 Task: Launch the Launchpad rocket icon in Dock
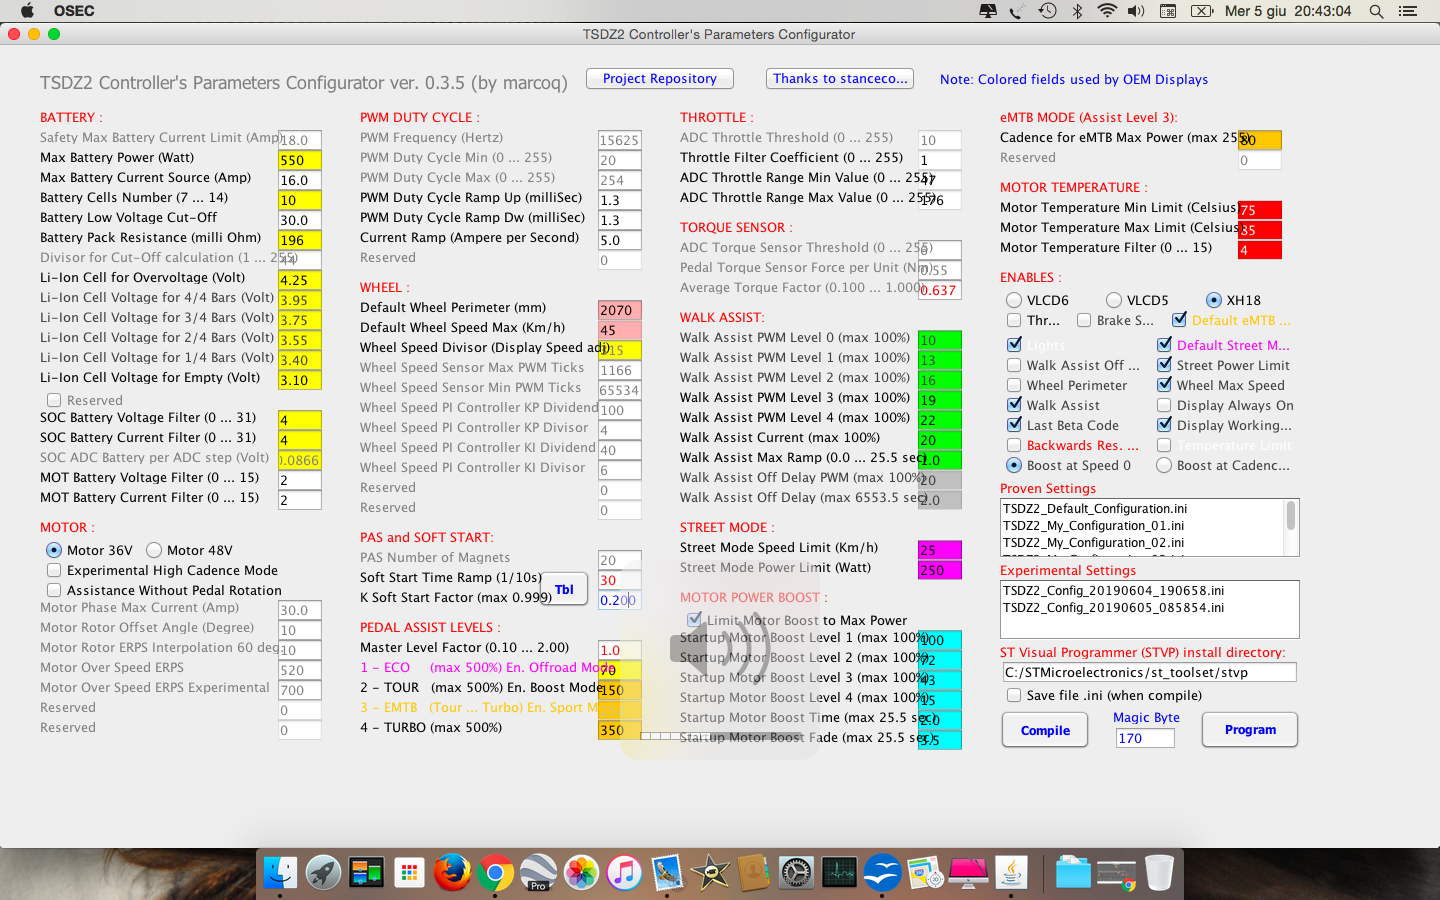pos(323,873)
